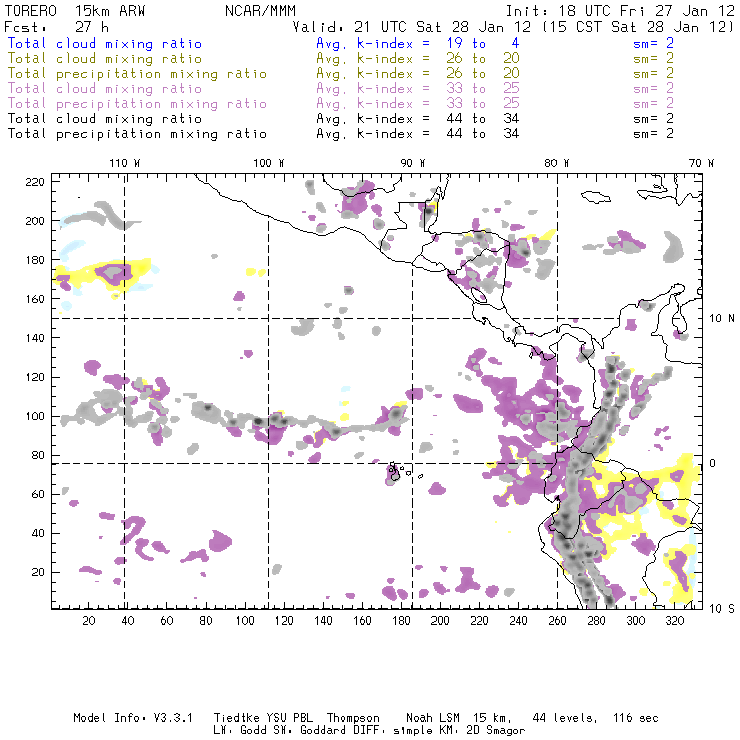The width and height of the screenshot is (740, 740).
Task: Select the "80 W" longitude label
Action: pyautogui.click(x=556, y=163)
